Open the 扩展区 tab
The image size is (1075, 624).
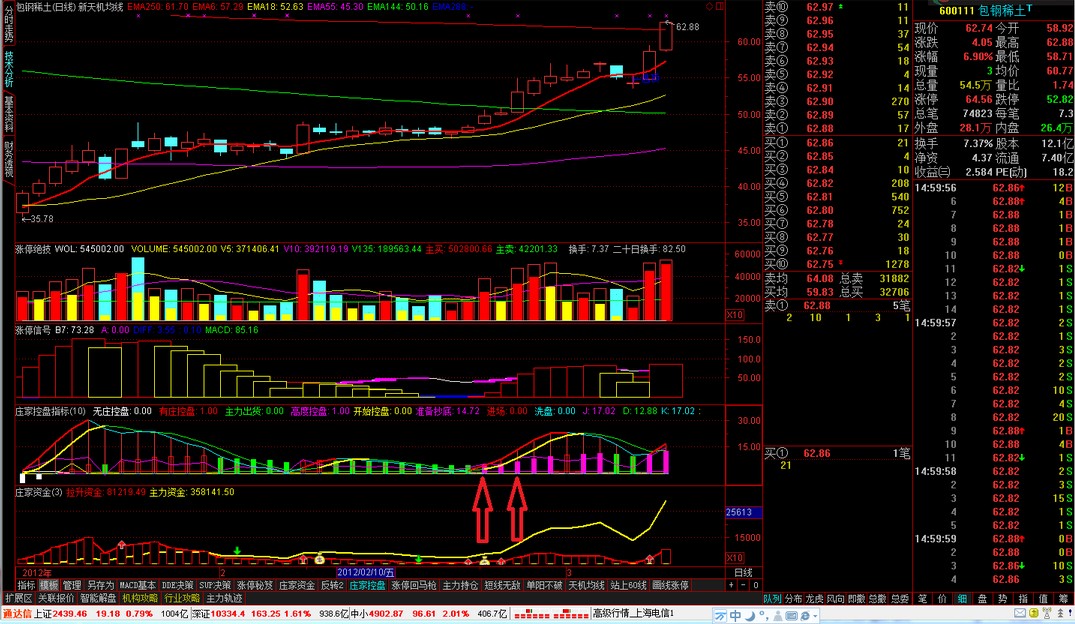click(x=19, y=599)
